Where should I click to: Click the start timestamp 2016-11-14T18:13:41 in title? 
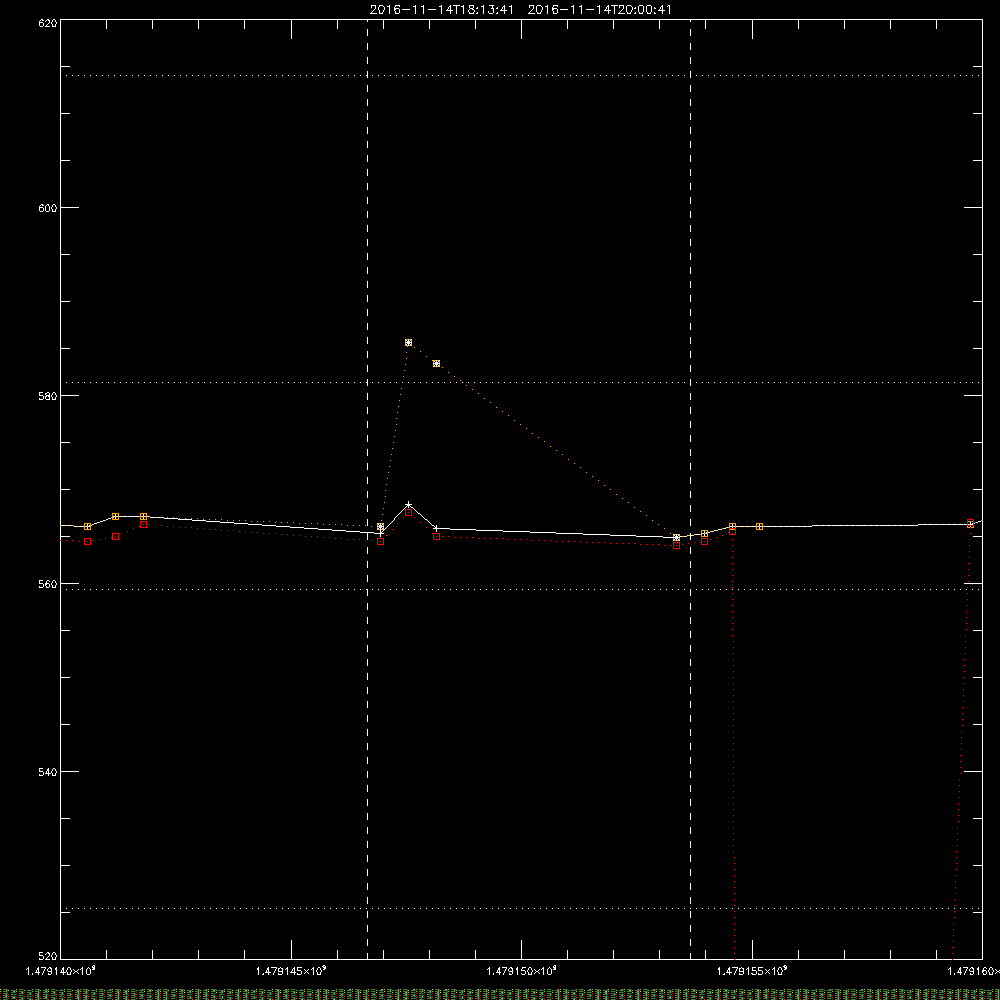click(x=441, y=10)
